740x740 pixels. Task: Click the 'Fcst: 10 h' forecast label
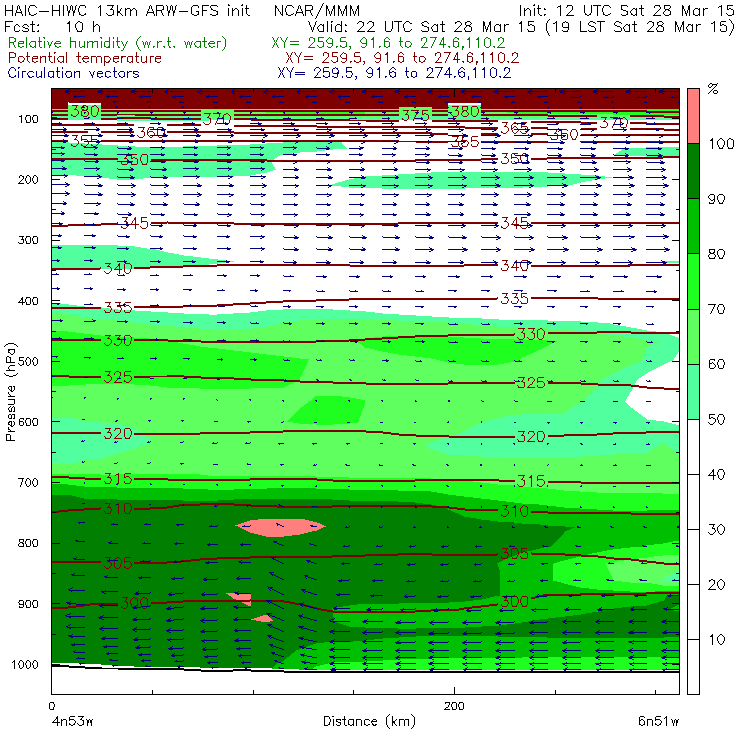[x=52, y=26]
